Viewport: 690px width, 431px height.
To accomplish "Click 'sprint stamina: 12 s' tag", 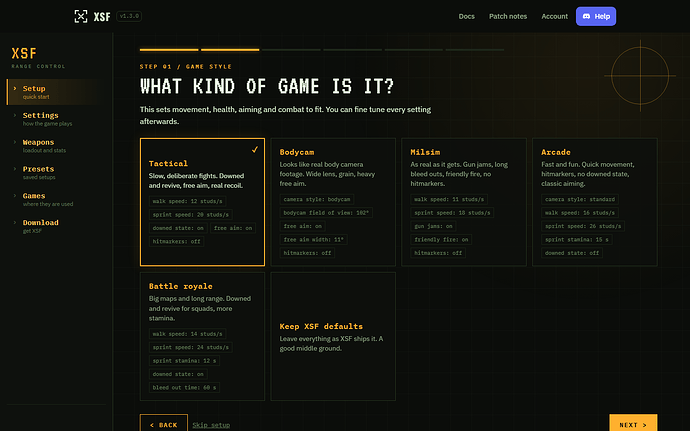I will (x=184, y=361).
